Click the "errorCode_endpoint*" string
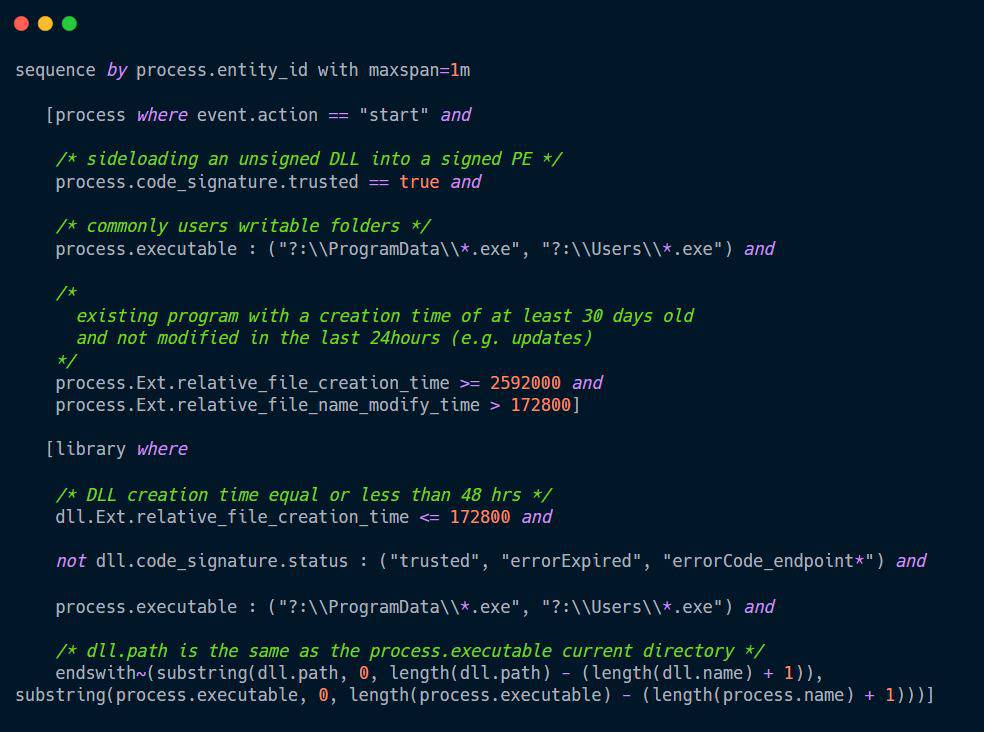Image resolution: width=984 pixels, height=732 pixels. pos(771,561)
